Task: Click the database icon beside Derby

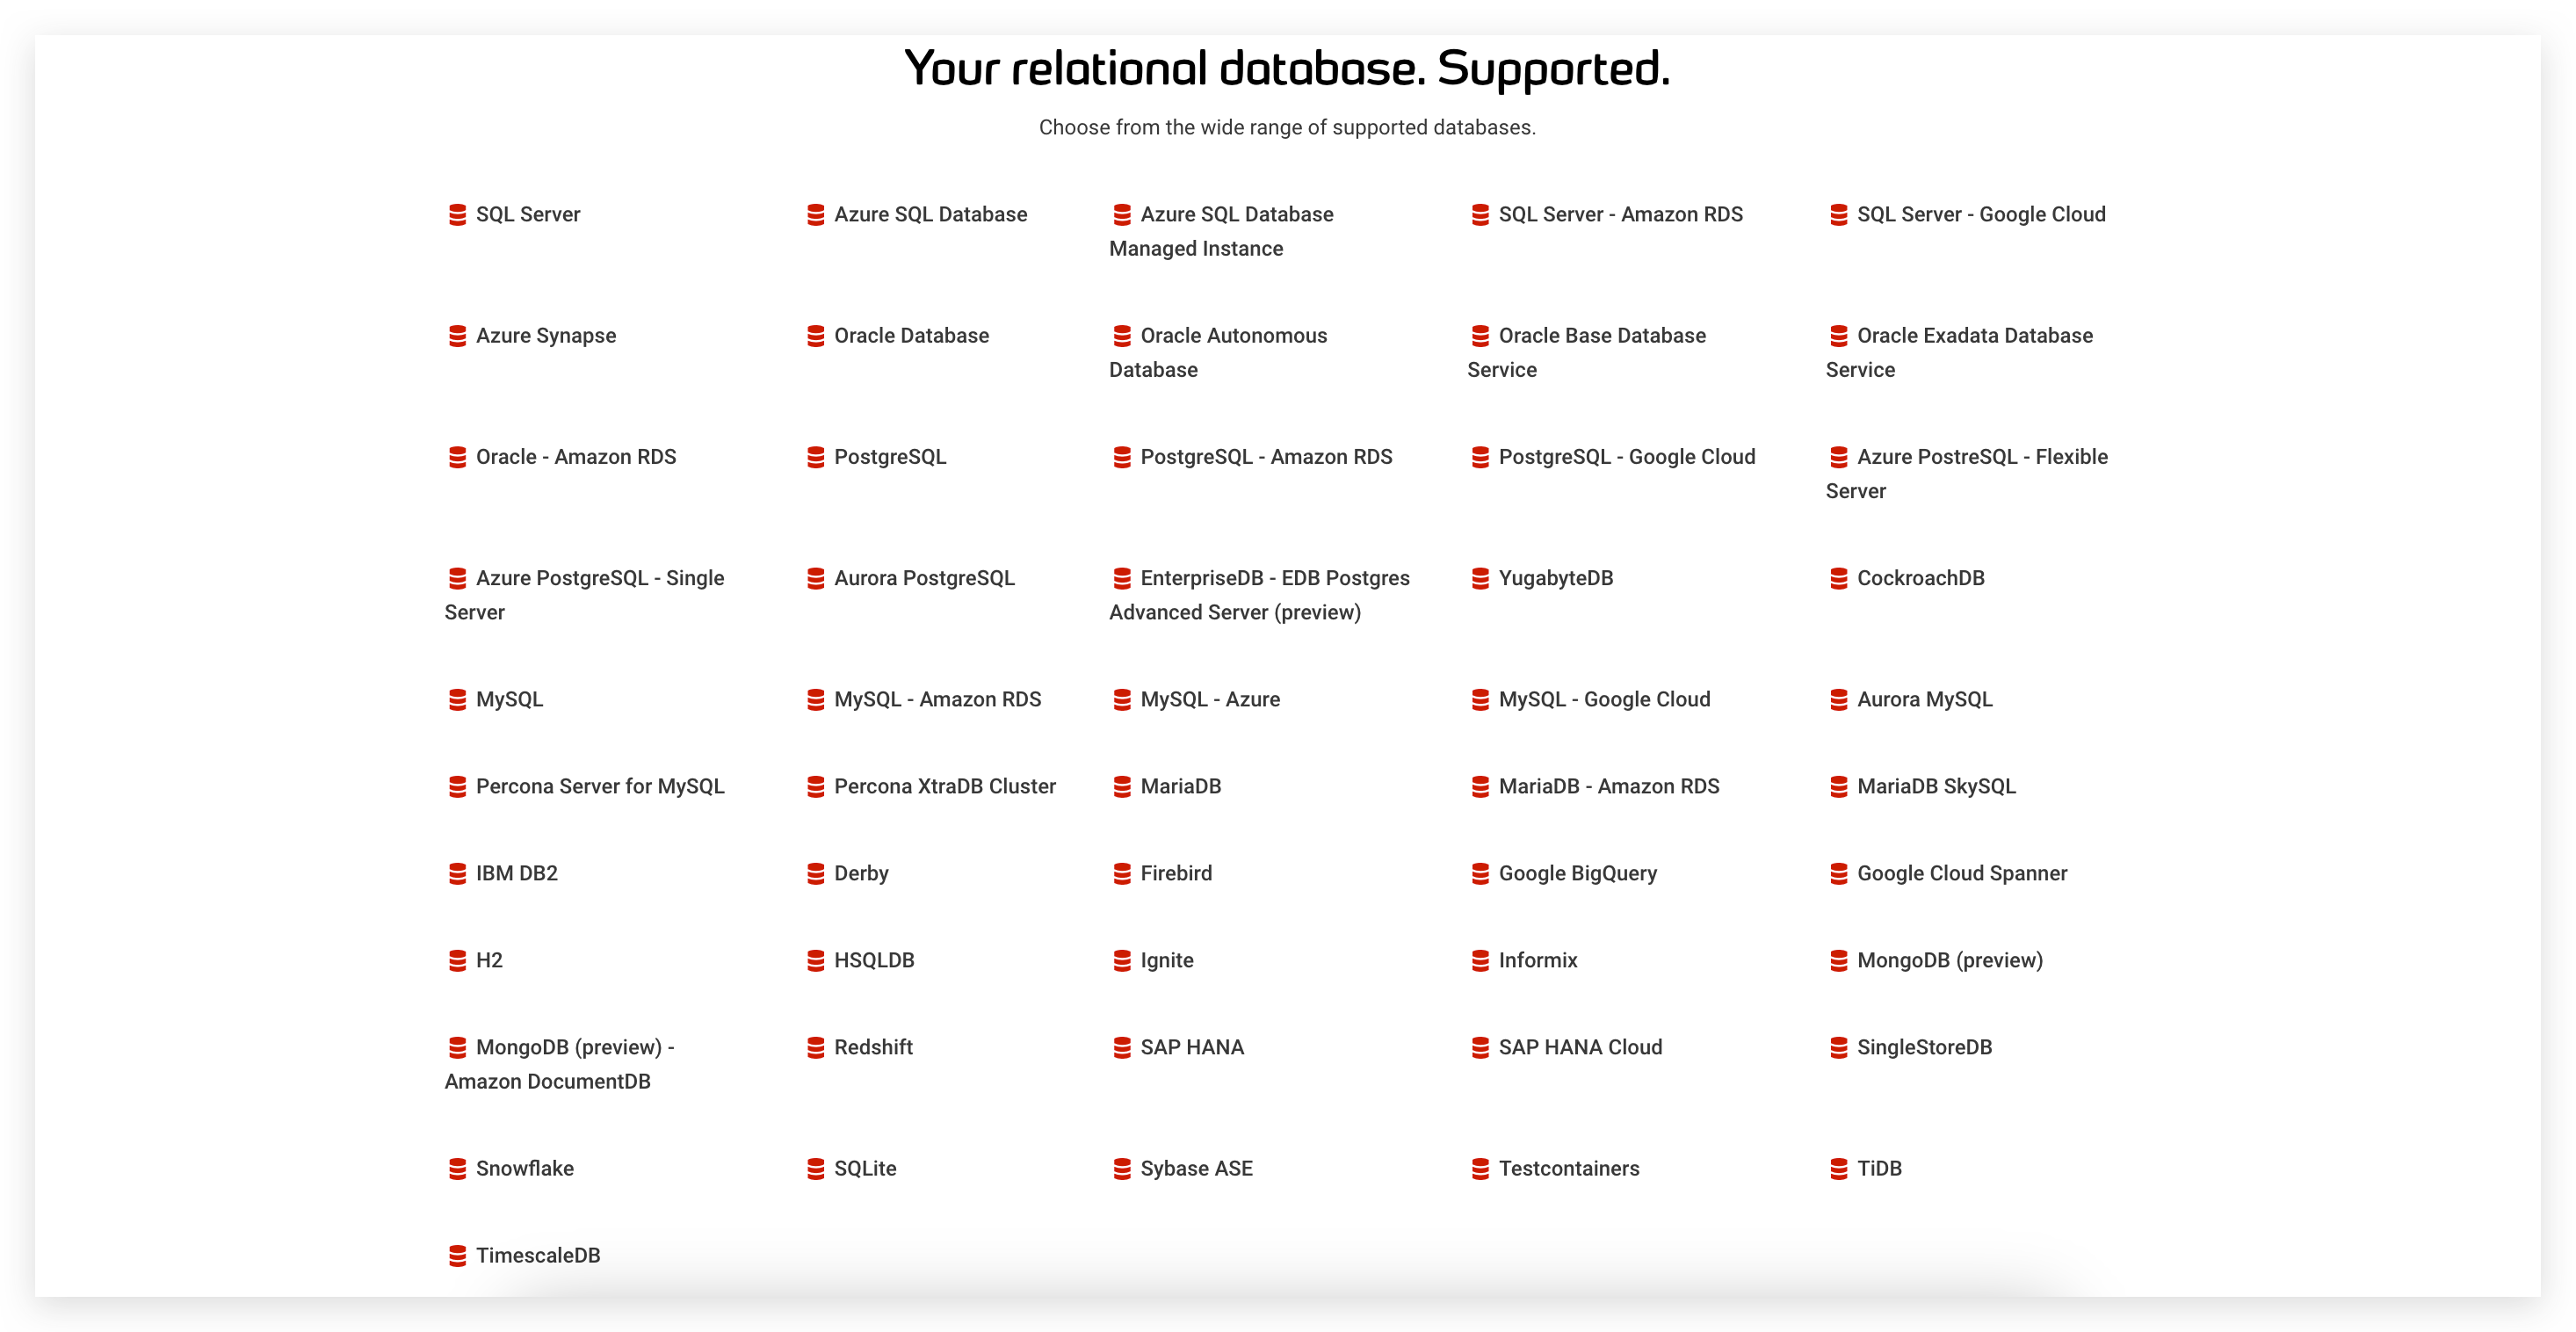Action: tap(816, 873)
